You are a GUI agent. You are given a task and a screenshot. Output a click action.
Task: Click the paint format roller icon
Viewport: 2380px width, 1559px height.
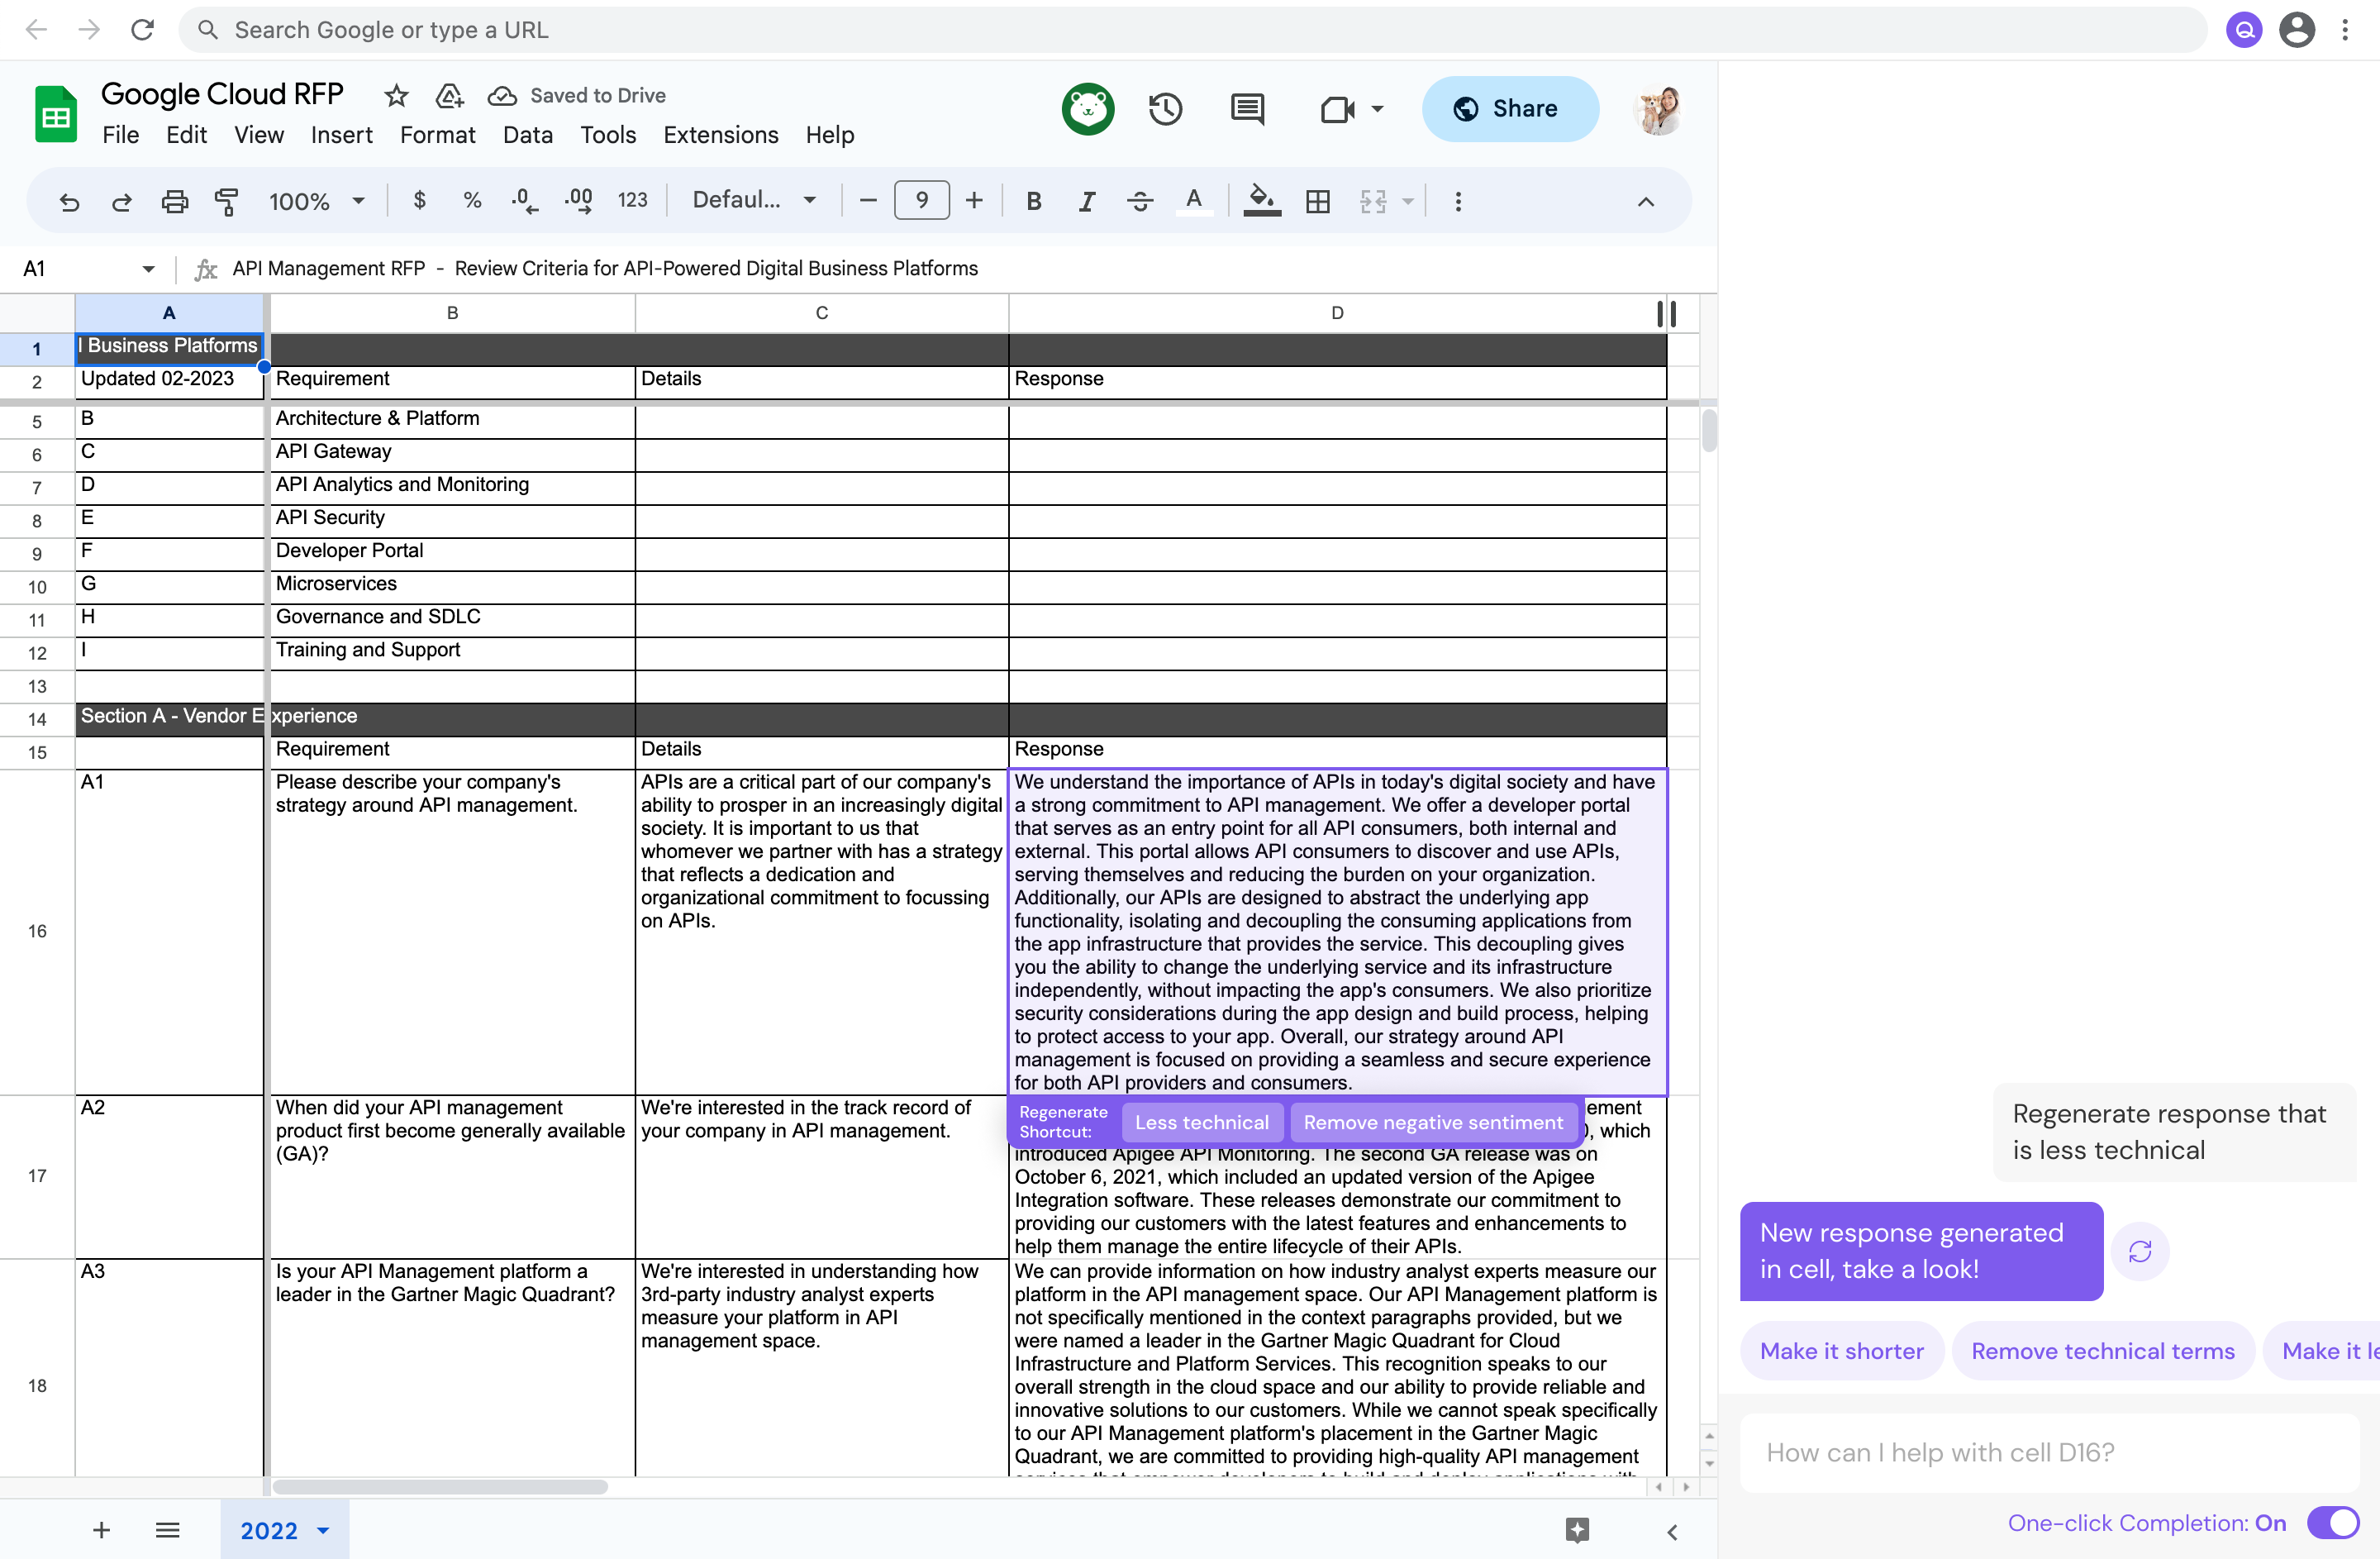tap(227, 201)
